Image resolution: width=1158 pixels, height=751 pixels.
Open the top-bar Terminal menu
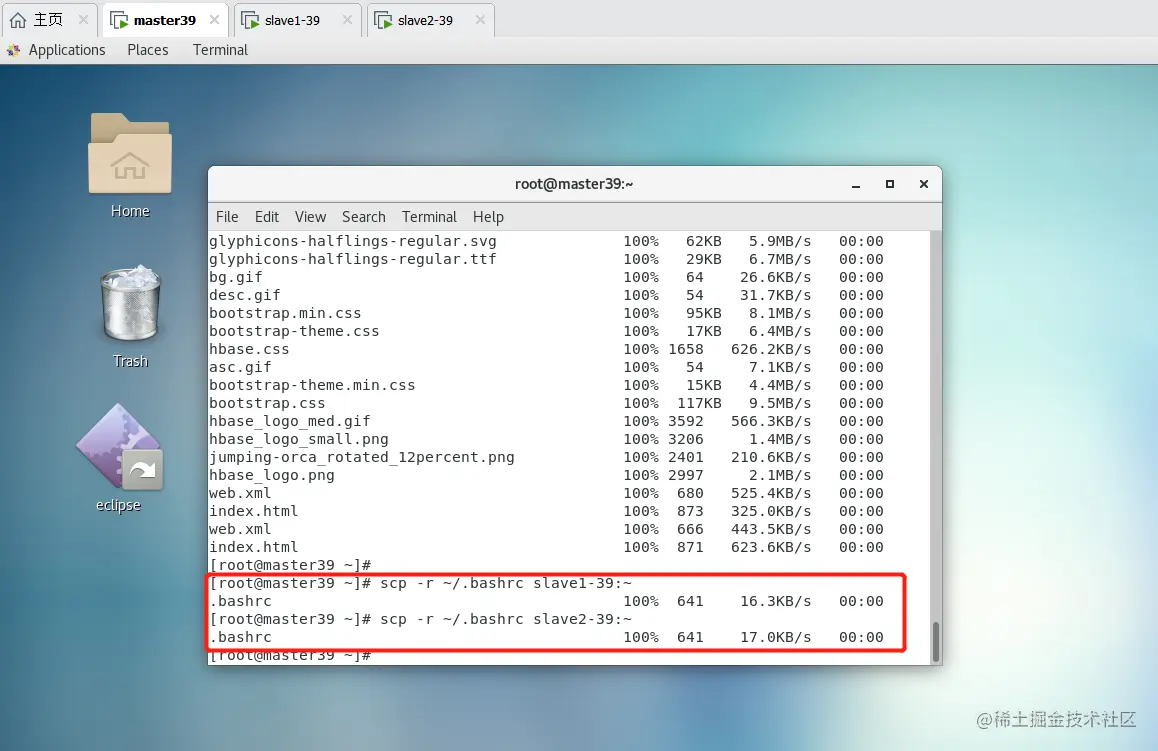click(220, 50)
